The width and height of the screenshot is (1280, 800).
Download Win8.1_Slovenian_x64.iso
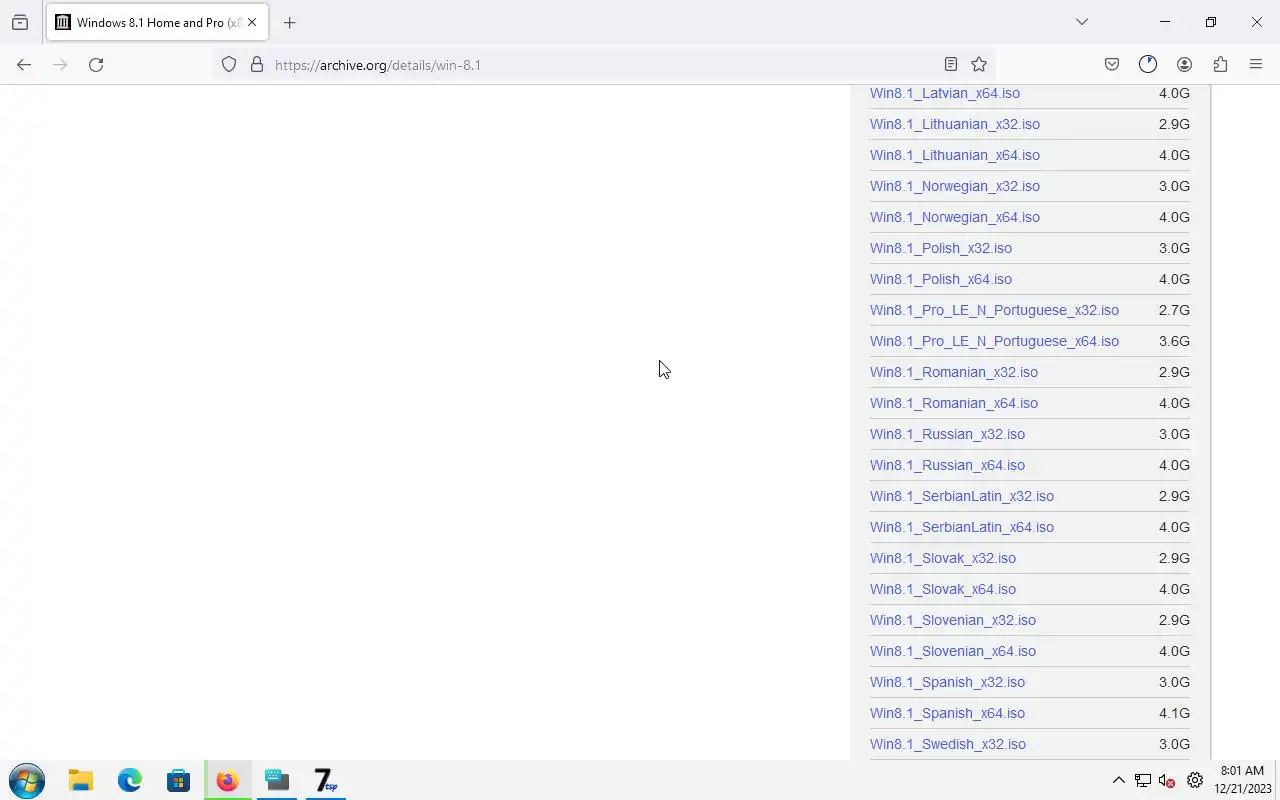pyautogui.click(x=953, y=651)
